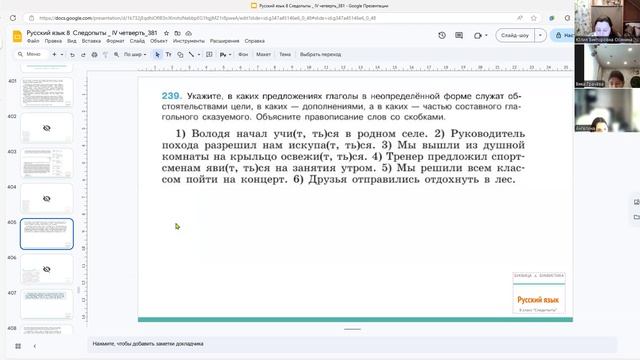This screenshot has width=640, height=360.
Task: Select current slide 405 thumbnail
Action: tap(47, 234)
